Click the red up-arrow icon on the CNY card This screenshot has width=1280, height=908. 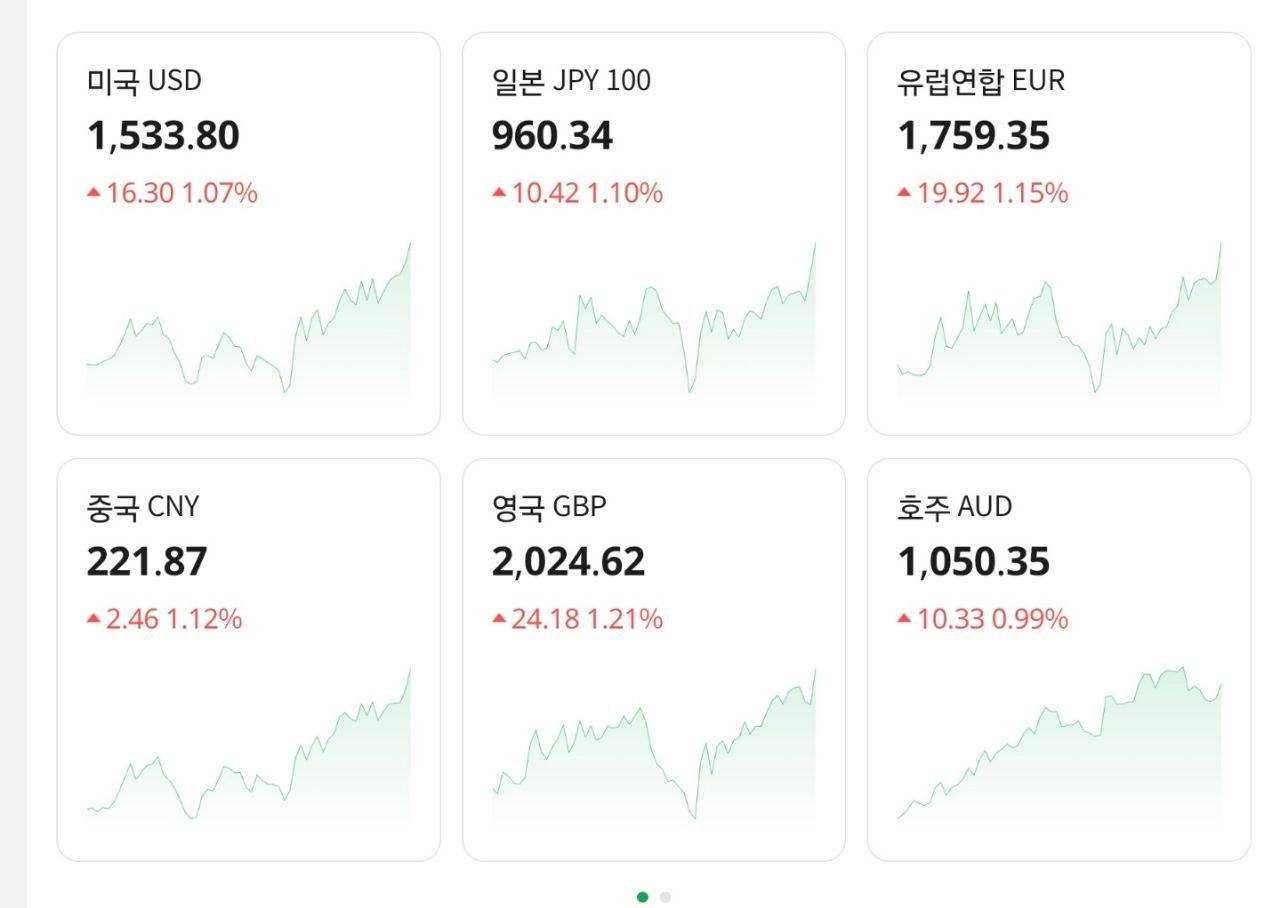(94, 619)
